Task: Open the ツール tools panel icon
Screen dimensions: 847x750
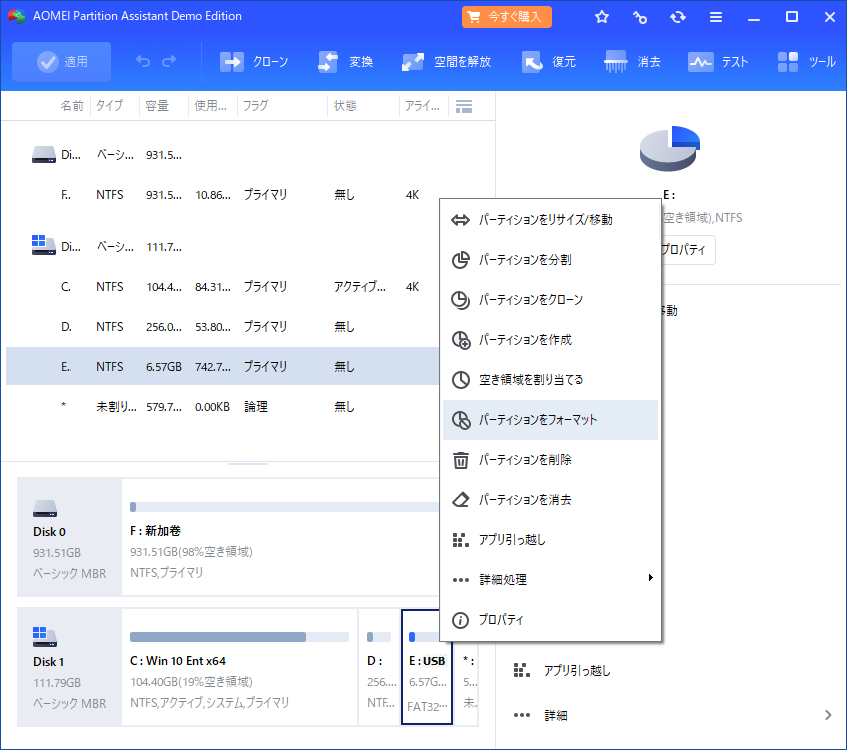Action: coord(790,61)
